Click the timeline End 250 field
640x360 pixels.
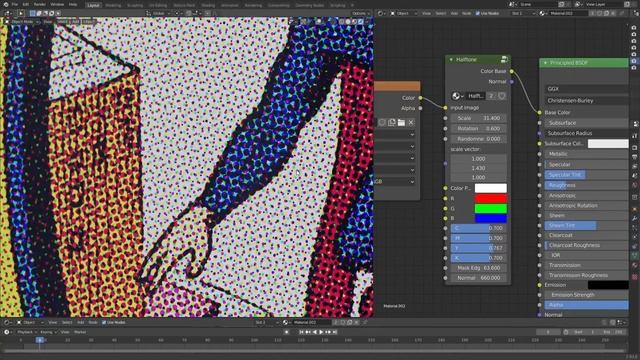pos(613,332)
